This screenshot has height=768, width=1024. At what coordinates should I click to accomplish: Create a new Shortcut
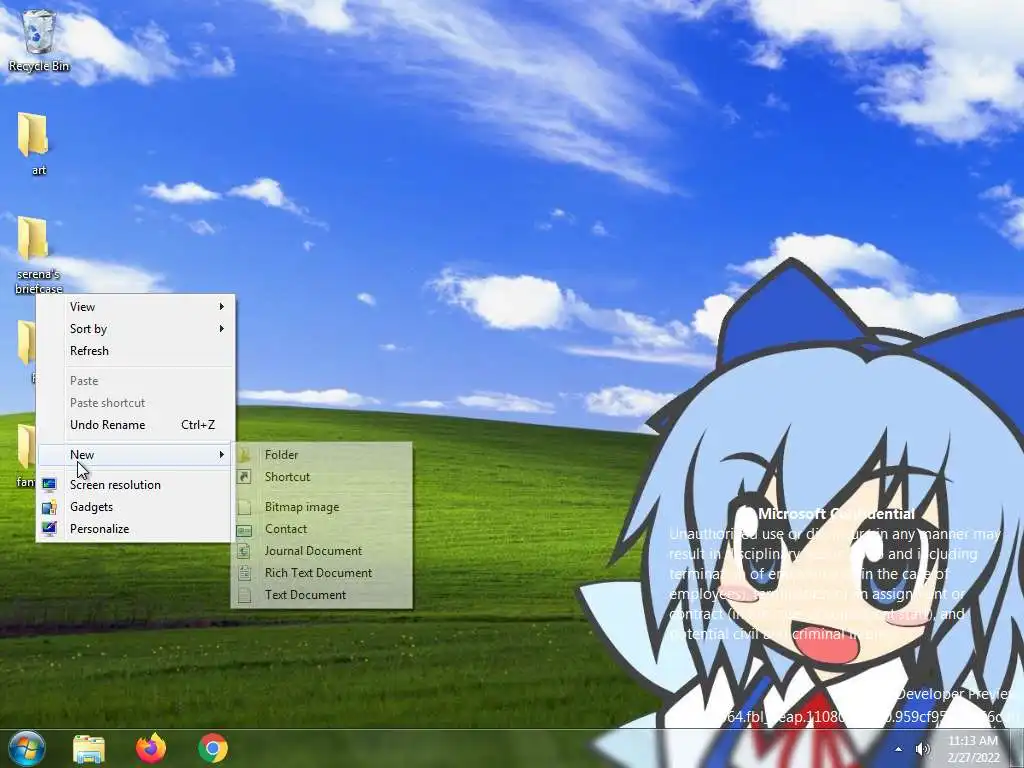pyautogui.click(x=322, y=477)
